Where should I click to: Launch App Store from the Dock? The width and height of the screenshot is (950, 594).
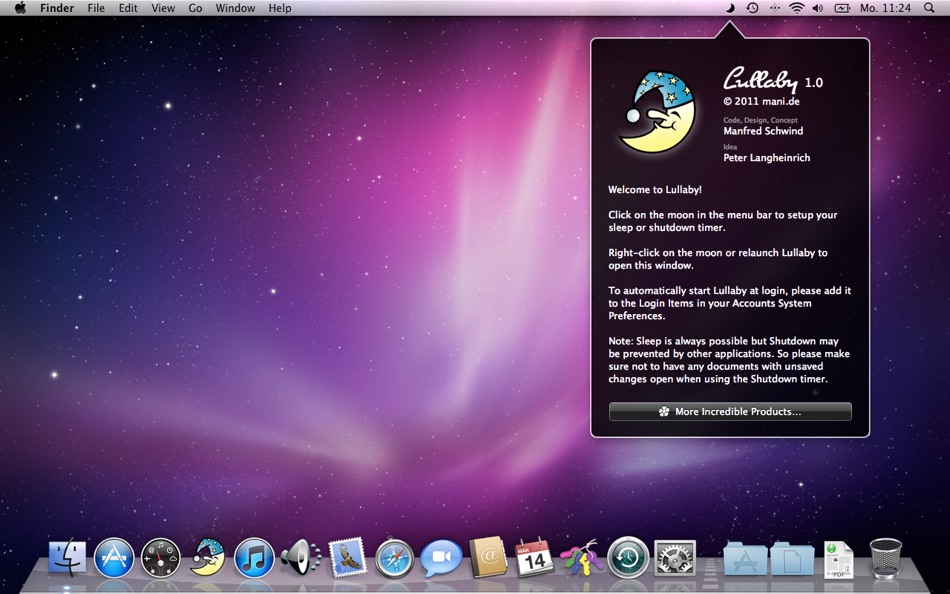114,558
